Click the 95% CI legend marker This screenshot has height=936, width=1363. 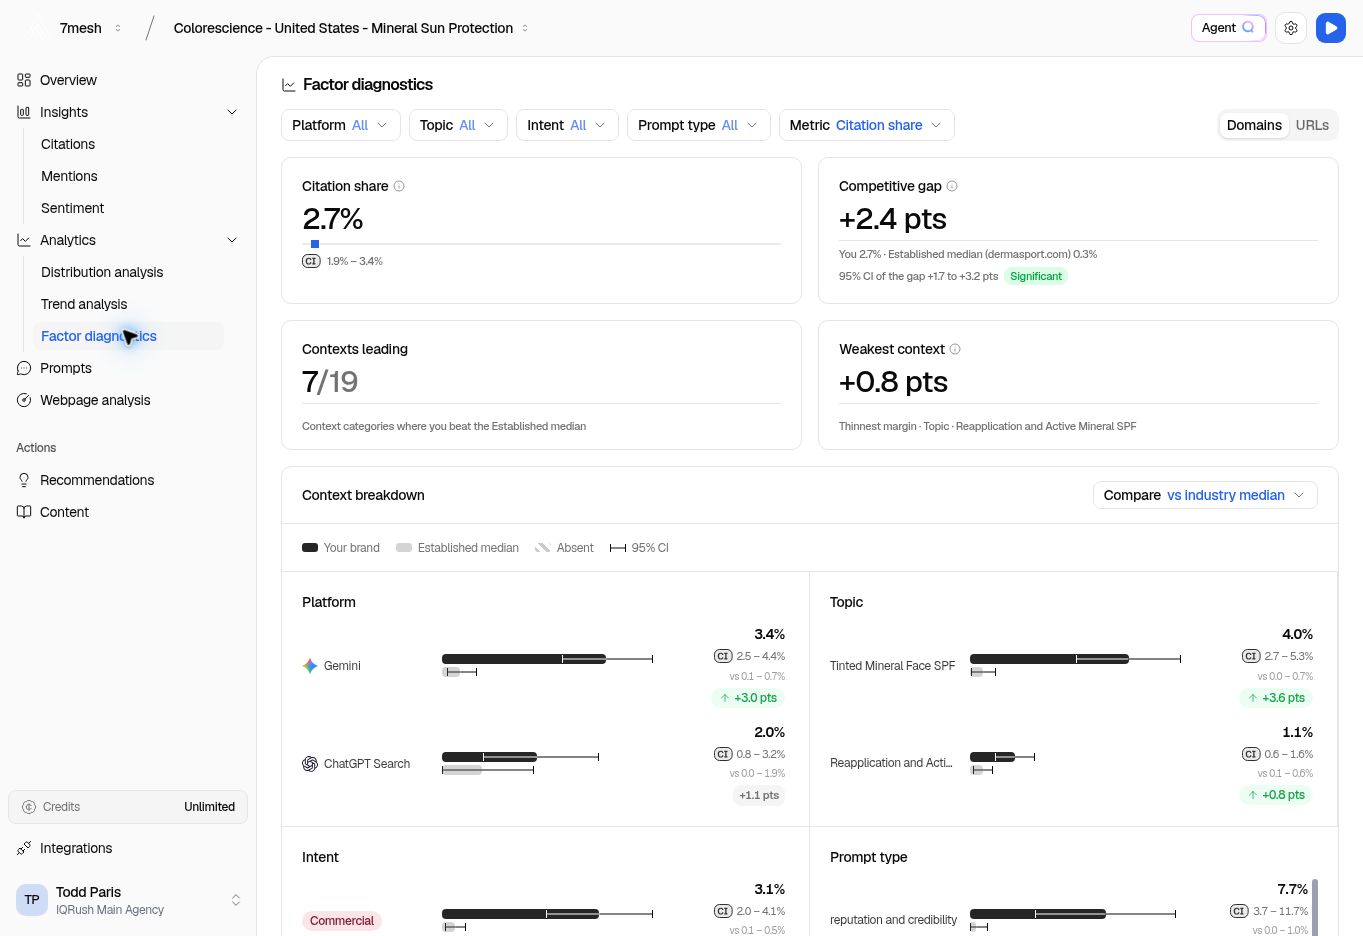click(618, 548)
